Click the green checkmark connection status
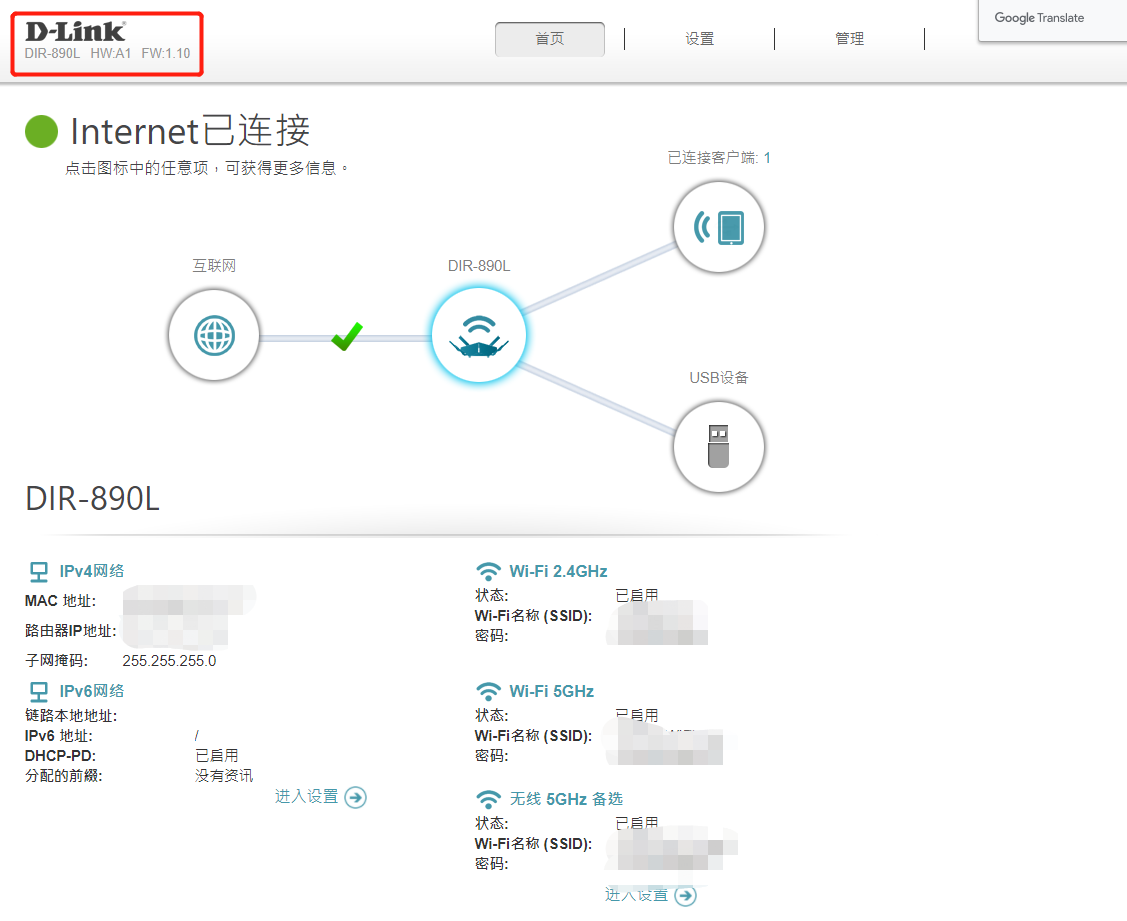 347,336
